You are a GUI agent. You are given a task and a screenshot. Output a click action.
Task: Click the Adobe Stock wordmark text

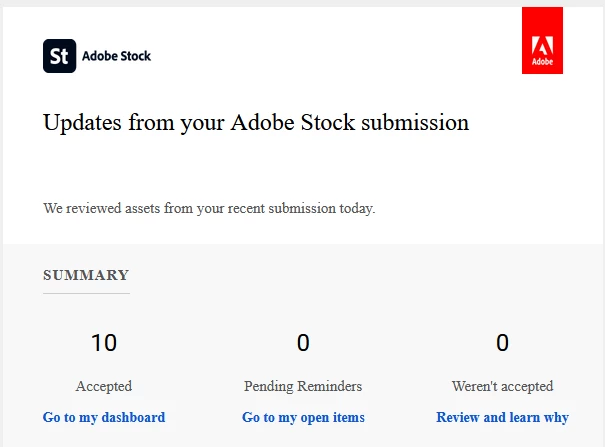[116, 56]
